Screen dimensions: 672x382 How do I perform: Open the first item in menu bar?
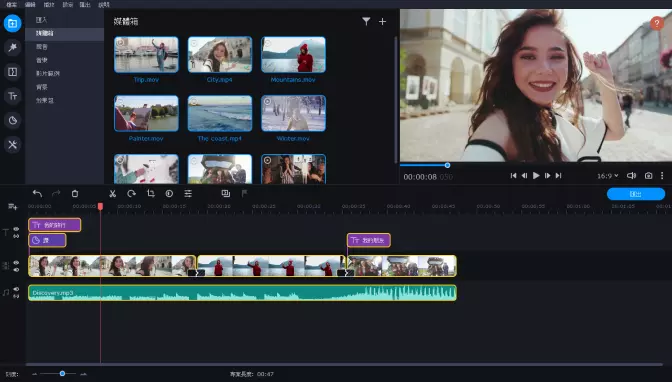click(x=12, y=5)
